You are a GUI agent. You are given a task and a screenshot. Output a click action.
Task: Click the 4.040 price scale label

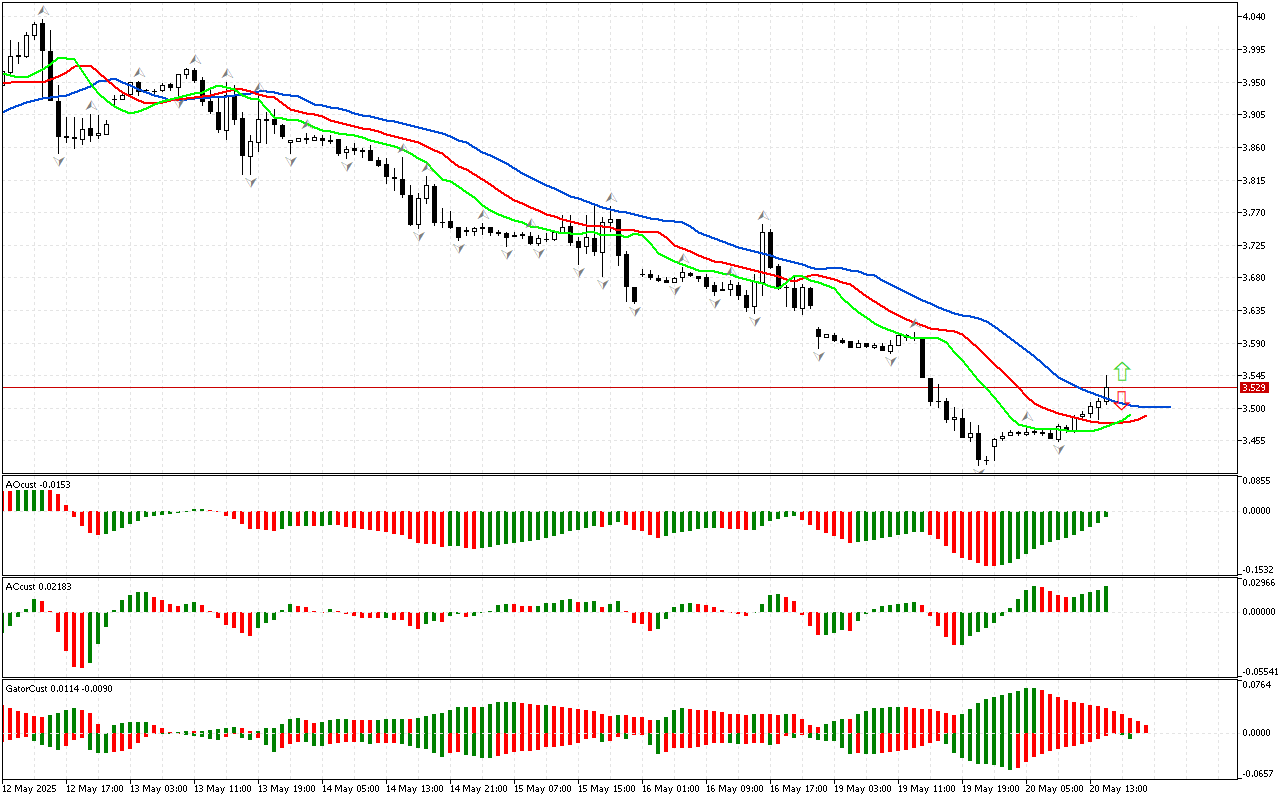coord(1253,17)
